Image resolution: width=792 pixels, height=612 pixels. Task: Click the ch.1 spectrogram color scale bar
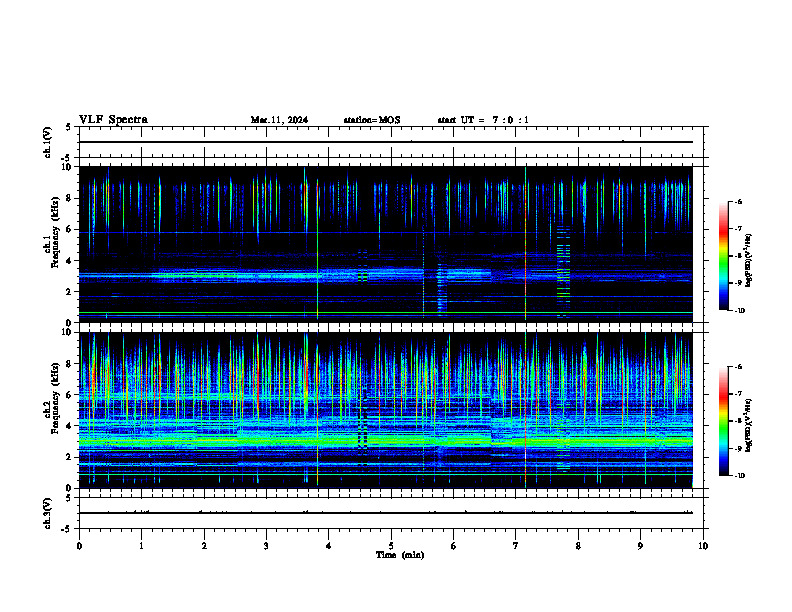tap(723, 256)
